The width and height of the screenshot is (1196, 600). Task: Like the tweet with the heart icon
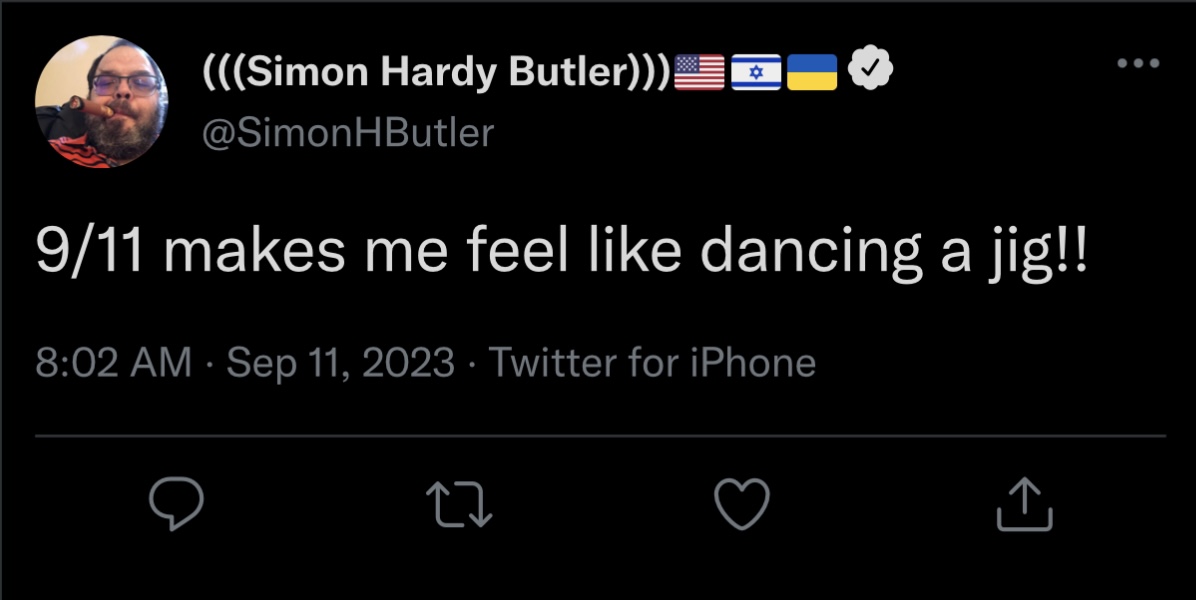tap(742, 501)
